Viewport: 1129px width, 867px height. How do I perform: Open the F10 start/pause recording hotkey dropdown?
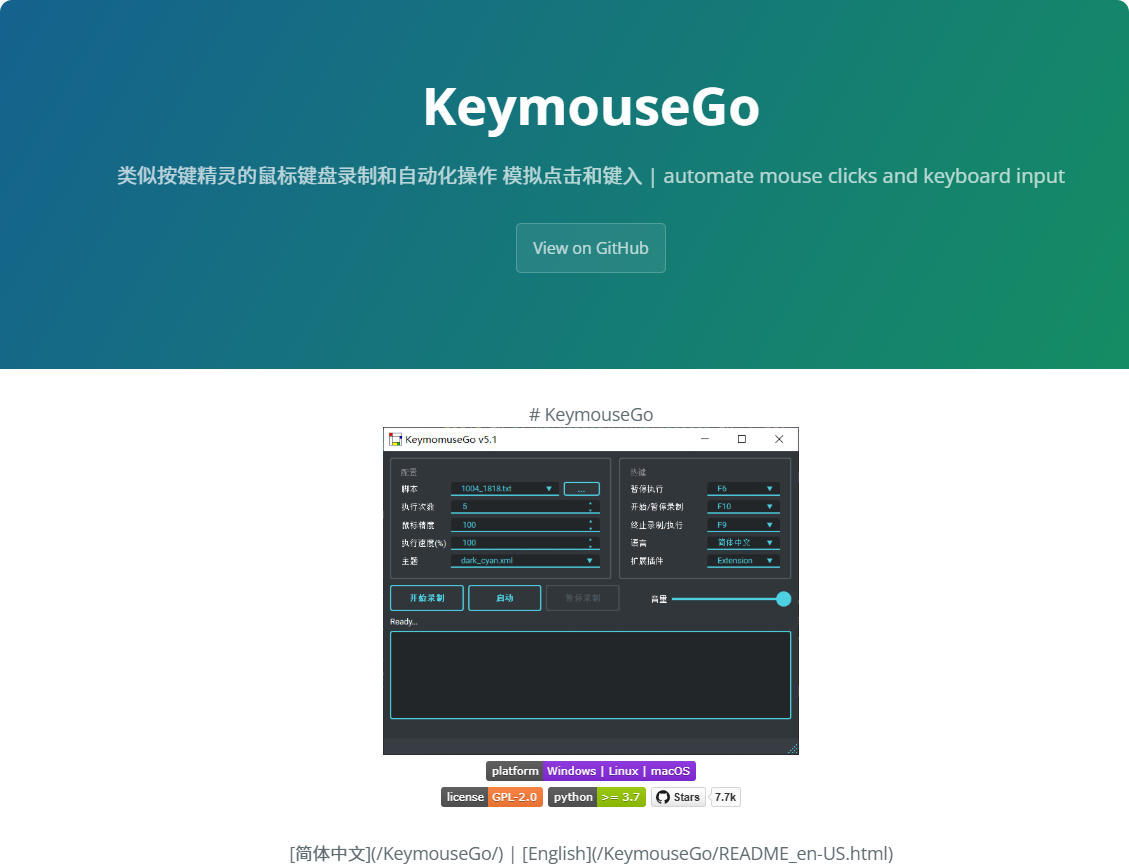point(743,507)
